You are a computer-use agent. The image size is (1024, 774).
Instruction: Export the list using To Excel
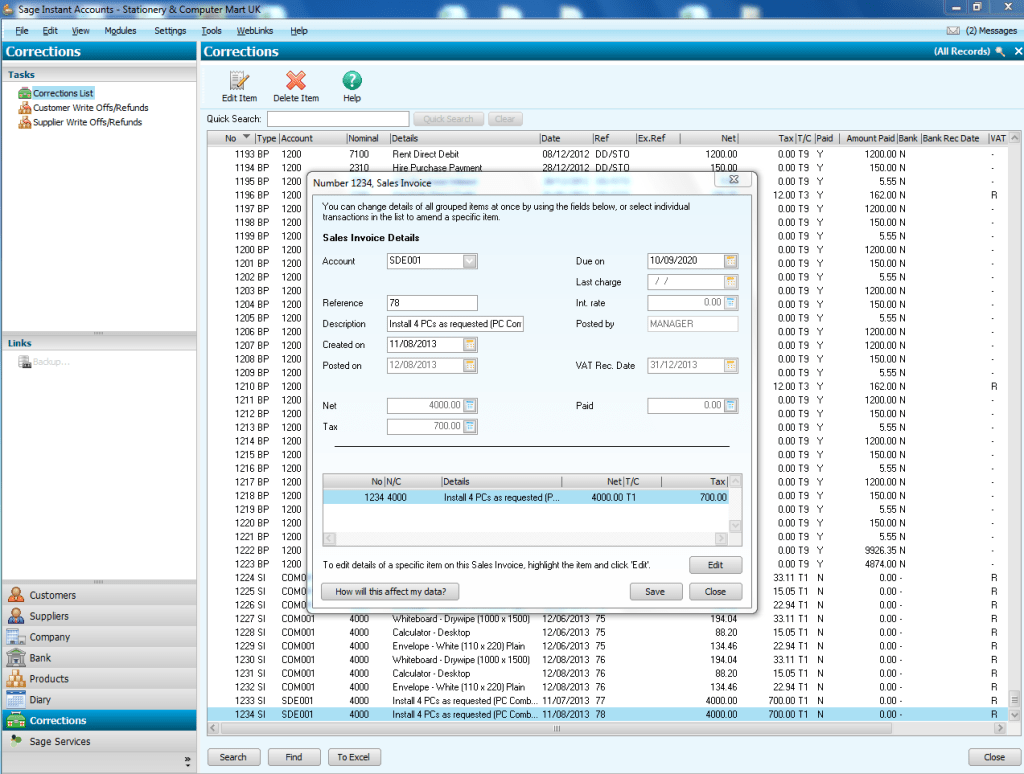(x=354, y=757)
